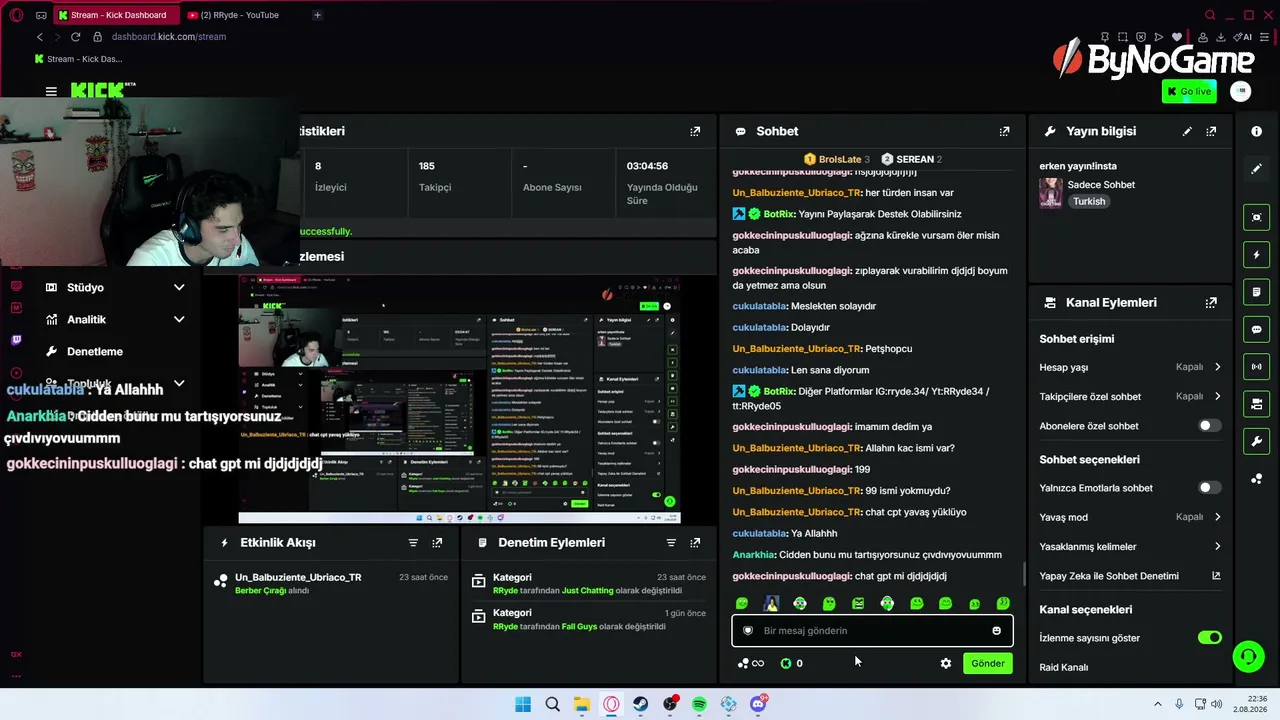Toggle the chat bubble icon in right sidebar

click(x=1257, y=329)
